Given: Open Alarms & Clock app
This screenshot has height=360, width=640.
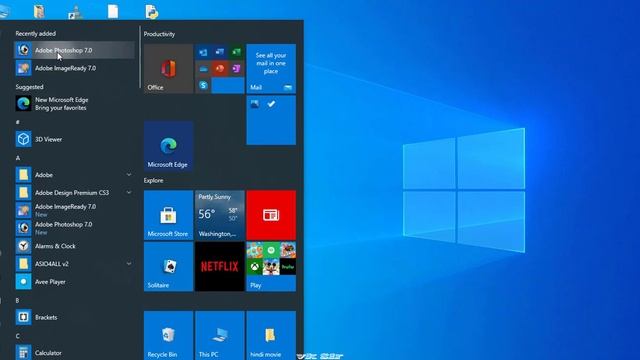Looking at the screenshot, I should pyautogui.click(x=74, y=246).
